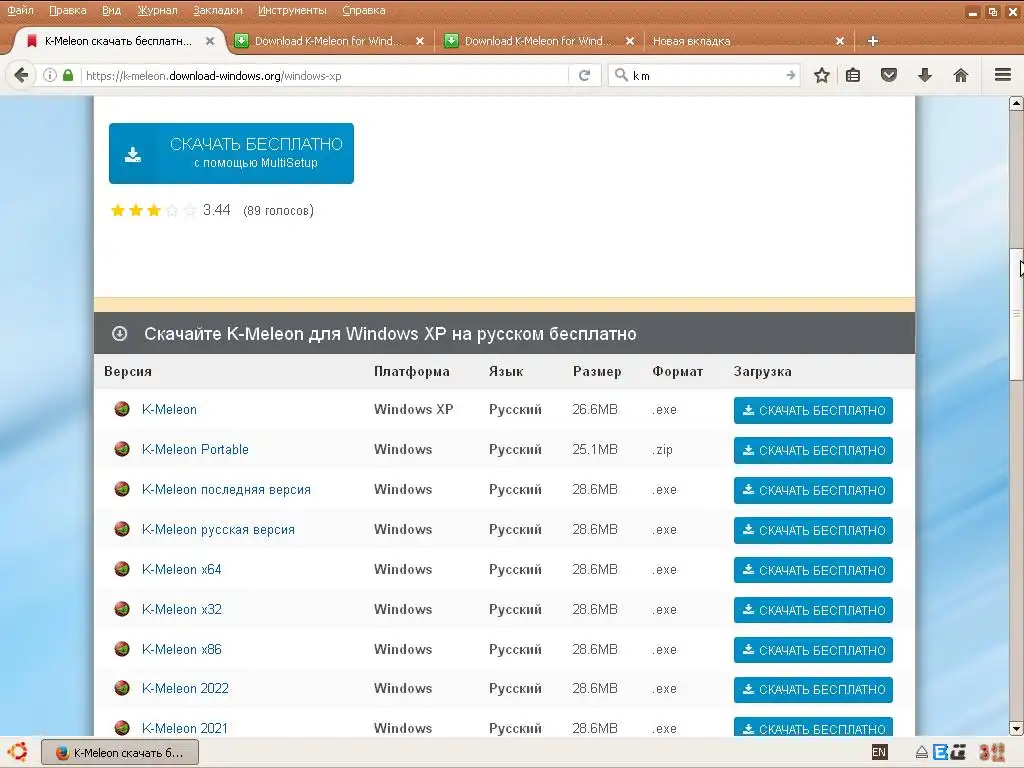
Task: Bookmark this page with the star icon
Action: [x=822, y=75]
